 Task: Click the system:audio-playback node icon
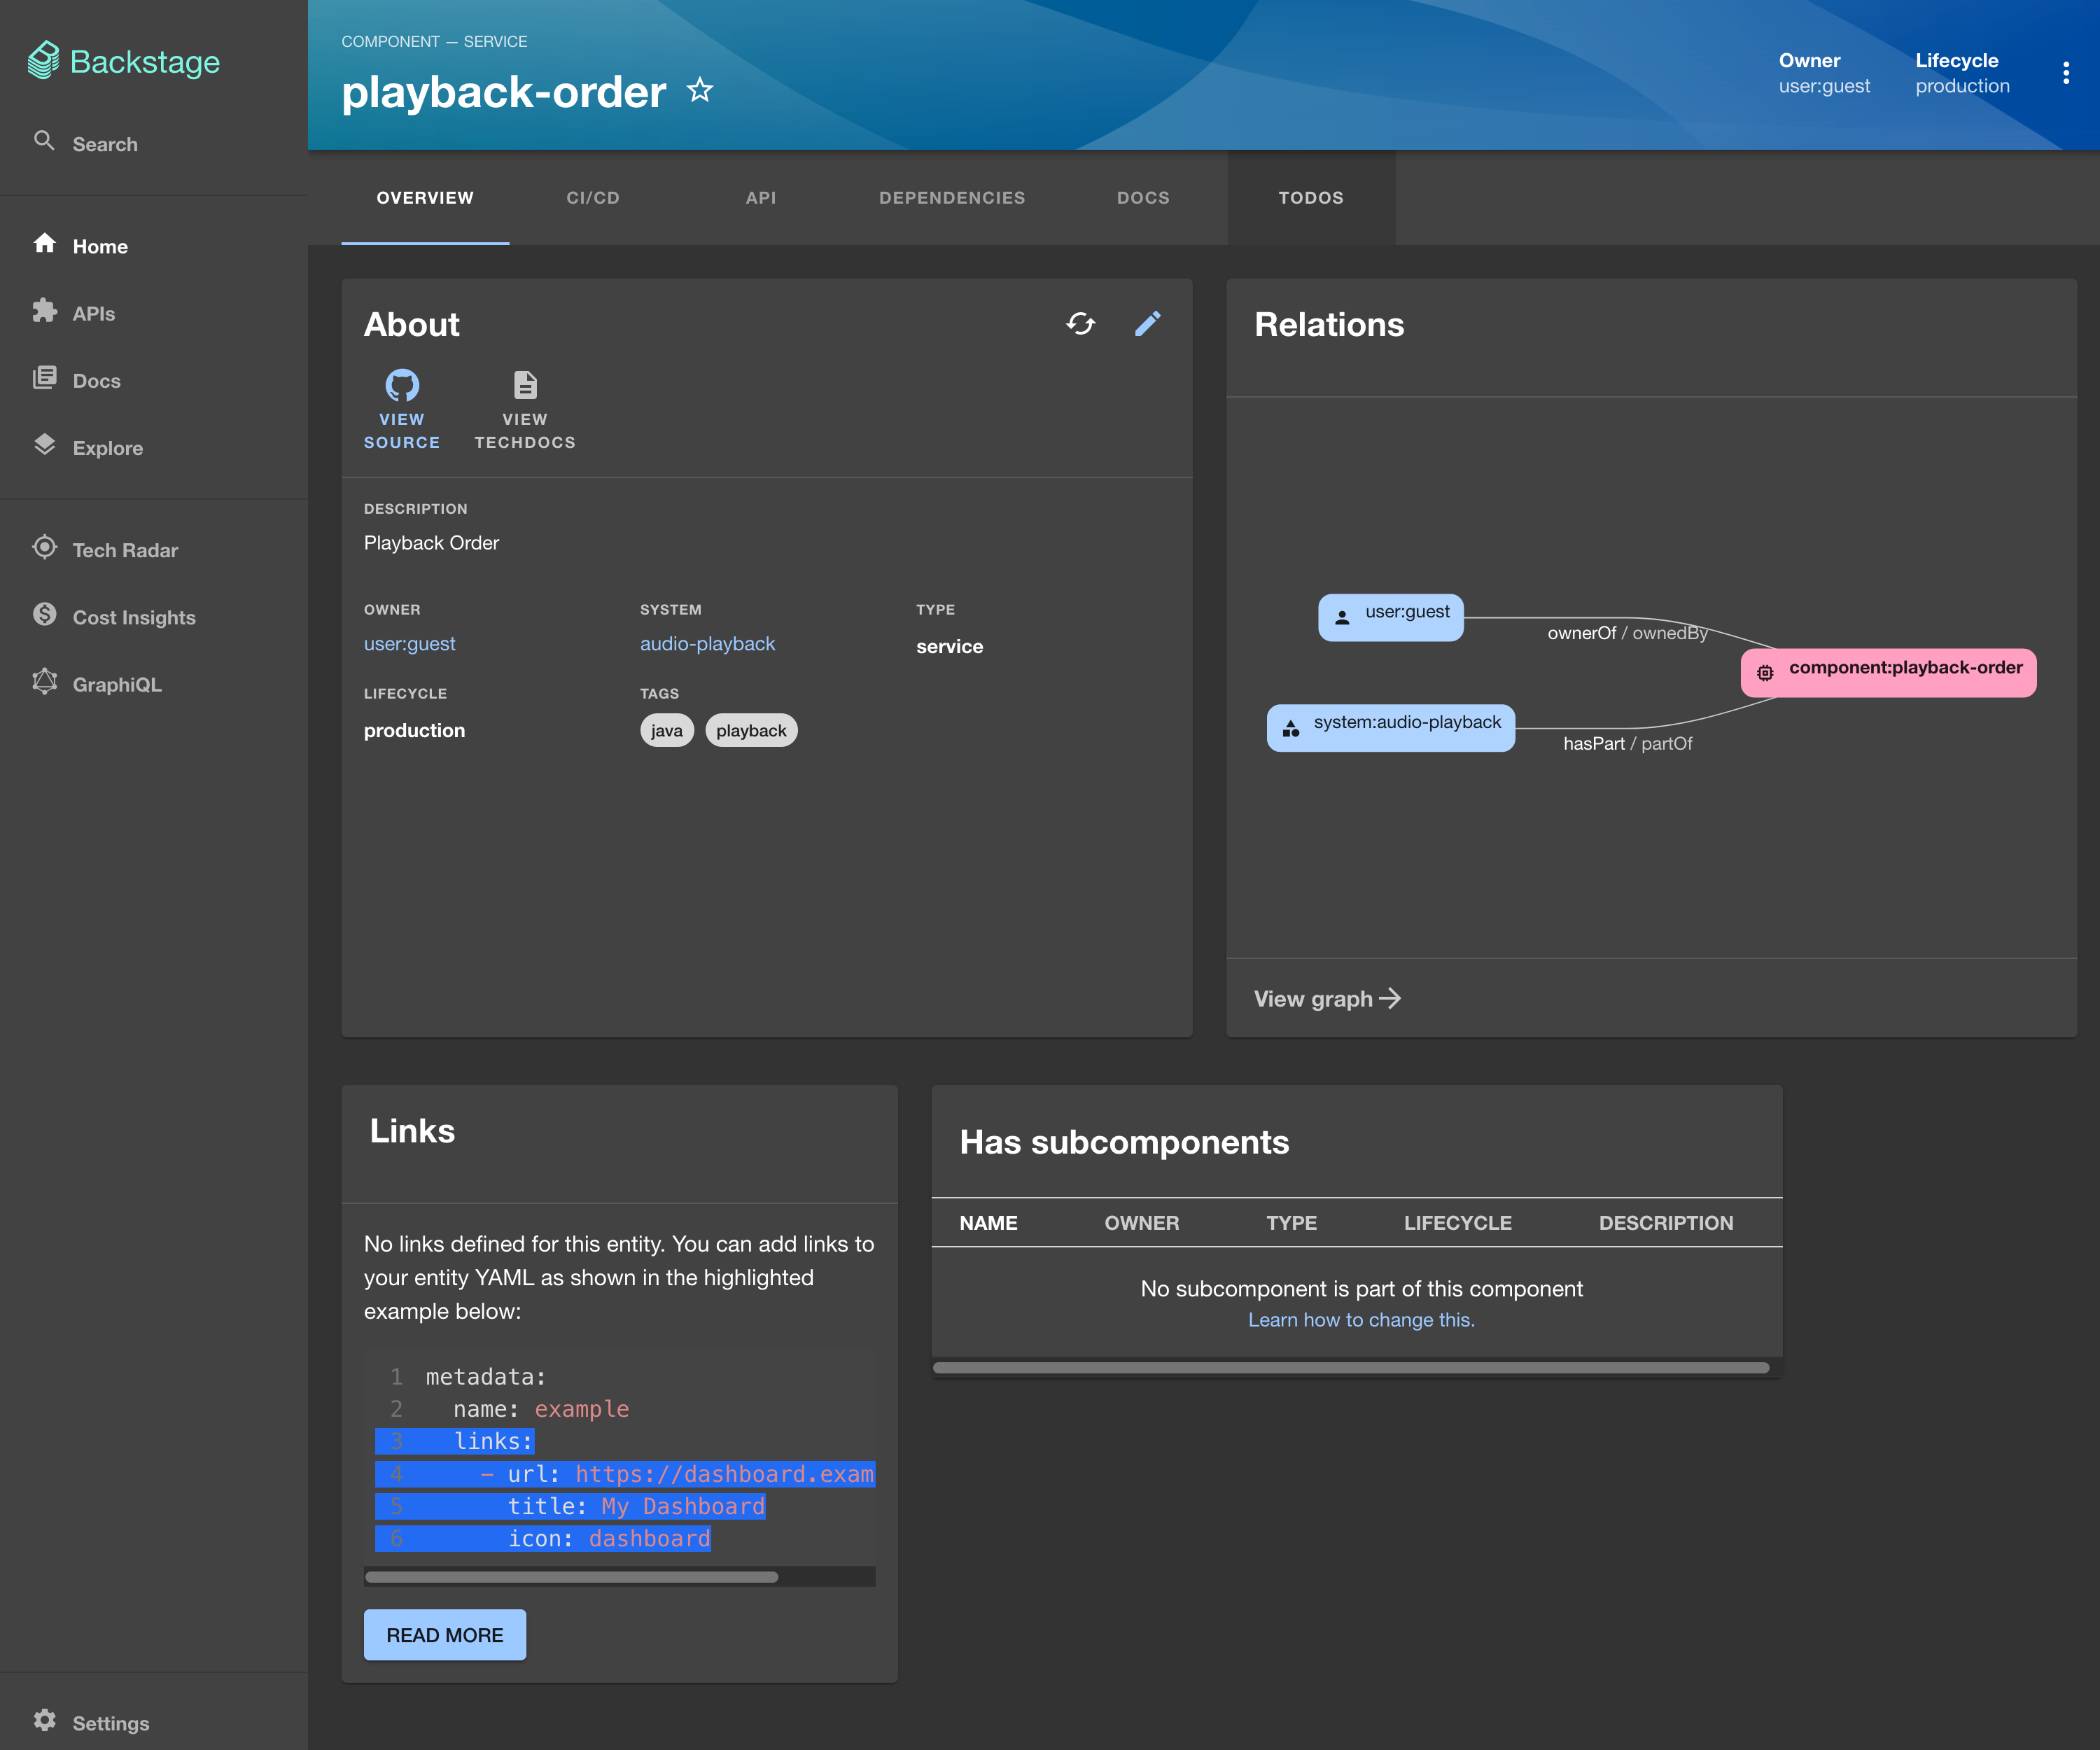click(x=1291, y=729)
